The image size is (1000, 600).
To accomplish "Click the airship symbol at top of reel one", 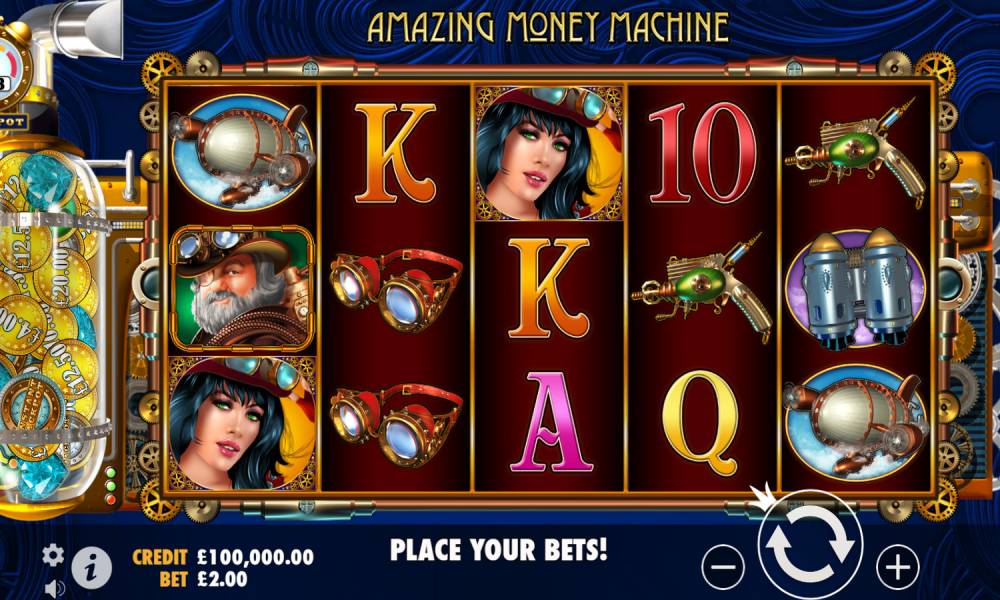I will click(x=242, y=153).
